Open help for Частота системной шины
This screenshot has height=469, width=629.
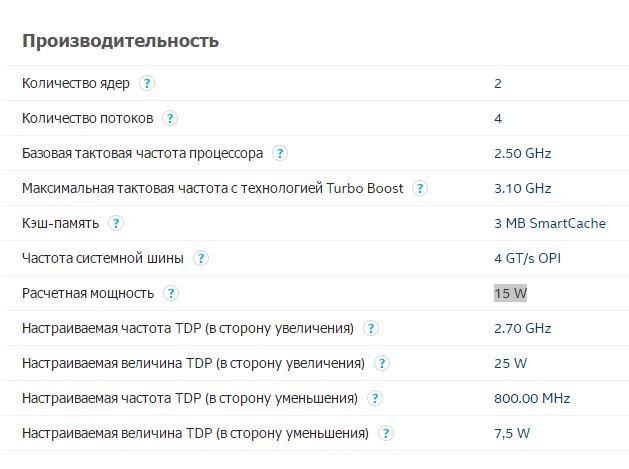point(201,258)
